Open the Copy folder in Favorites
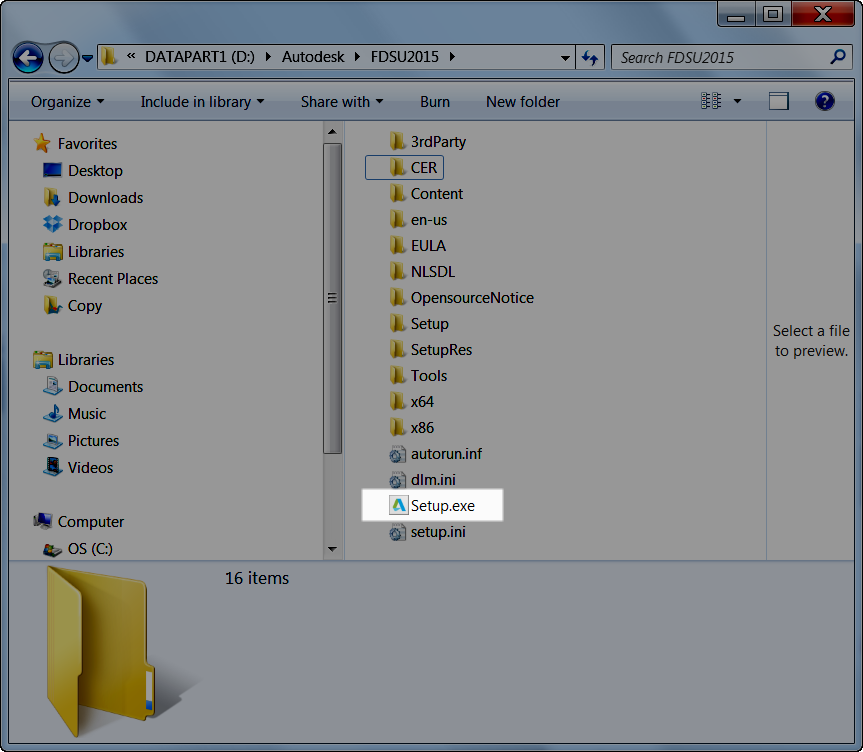 [73, 306]
